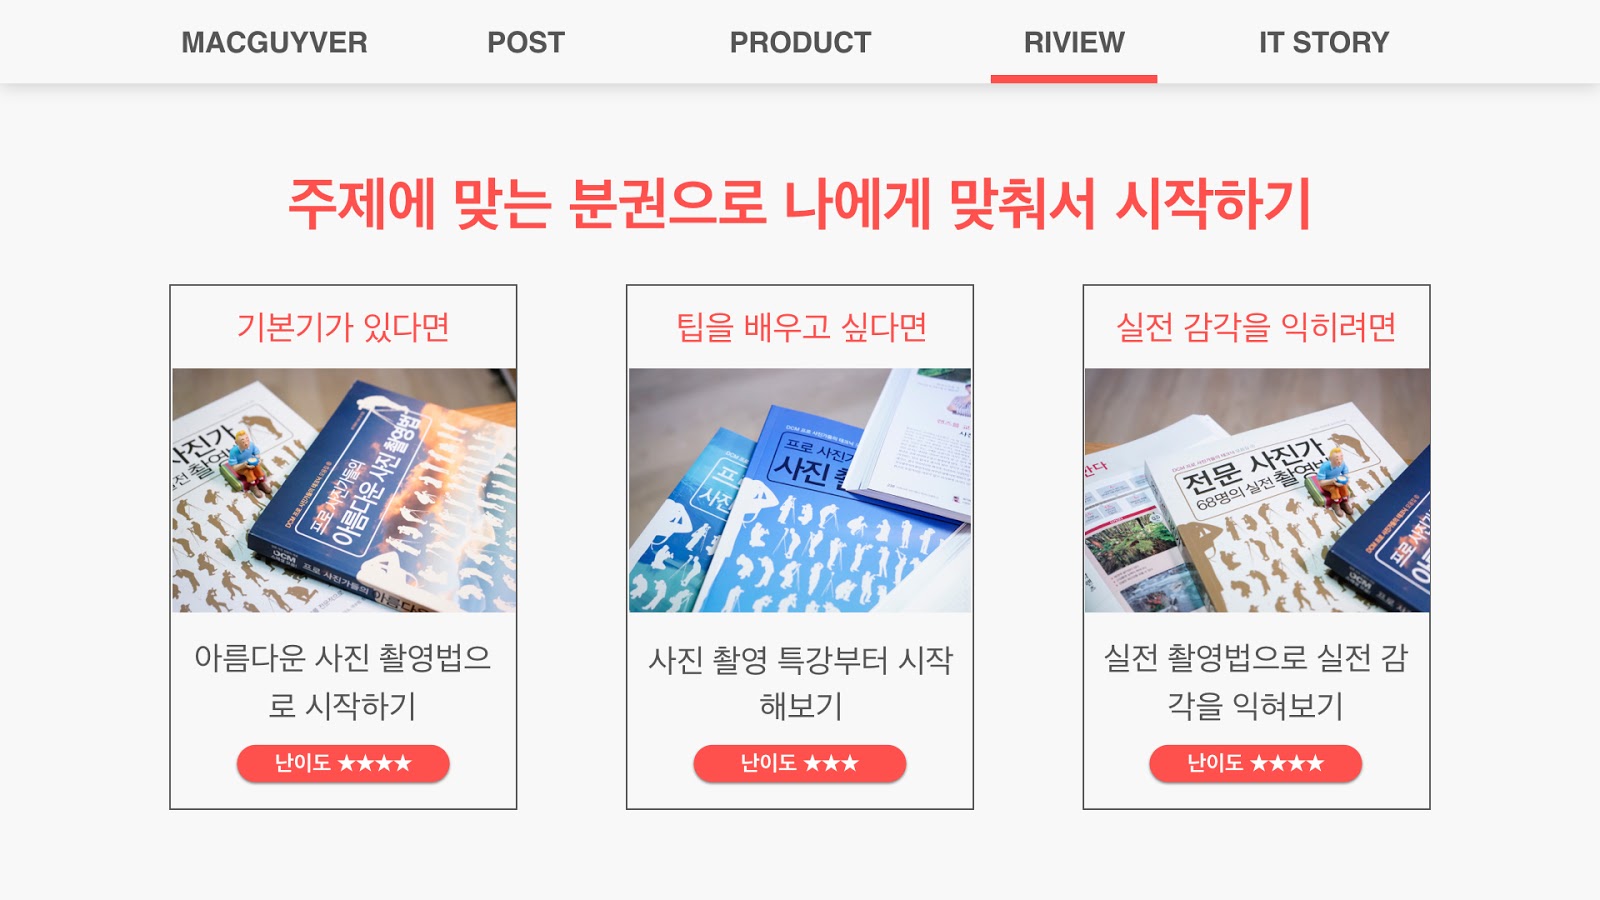Select the PRODUCT tab
Screen dimensions: 1600x900
pyautogui.click(x=800, y=42)
